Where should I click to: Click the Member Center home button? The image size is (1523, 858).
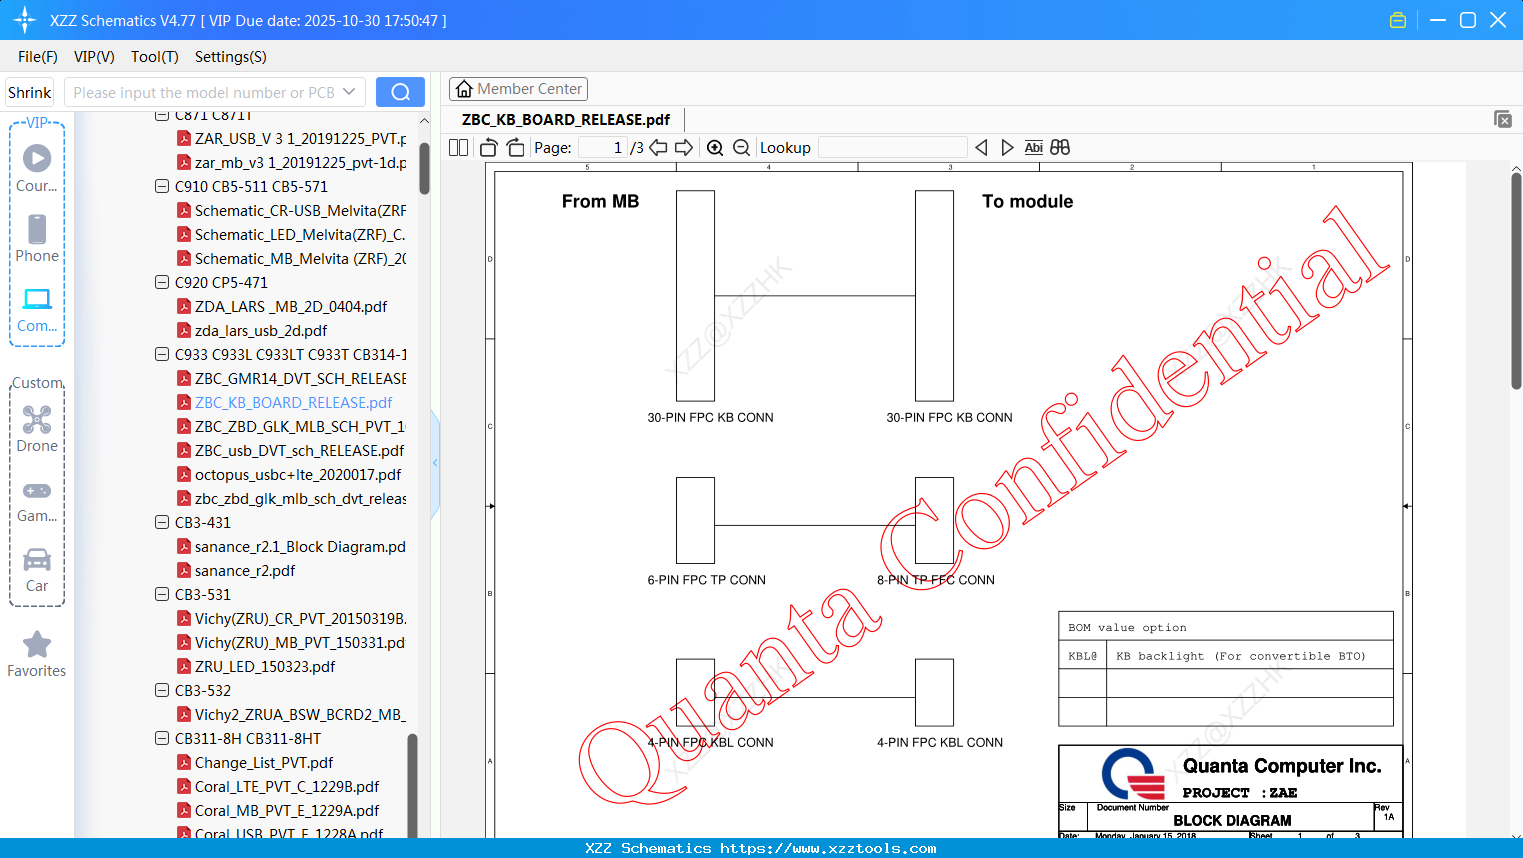pos(518,89)
